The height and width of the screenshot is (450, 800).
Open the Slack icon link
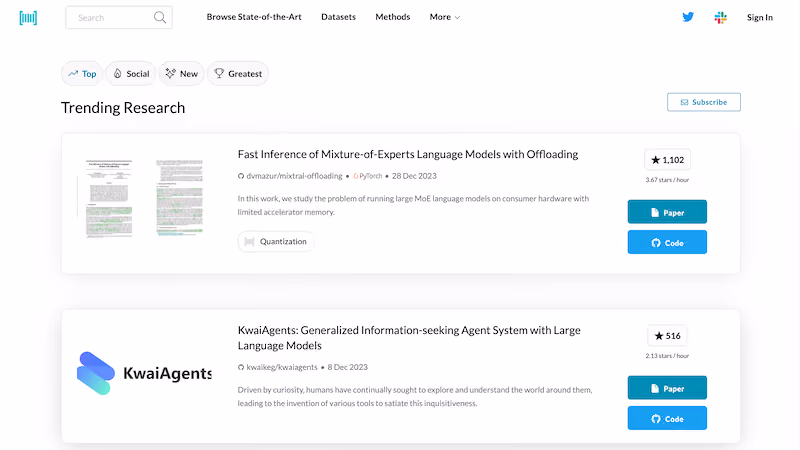tap(720, 18)
